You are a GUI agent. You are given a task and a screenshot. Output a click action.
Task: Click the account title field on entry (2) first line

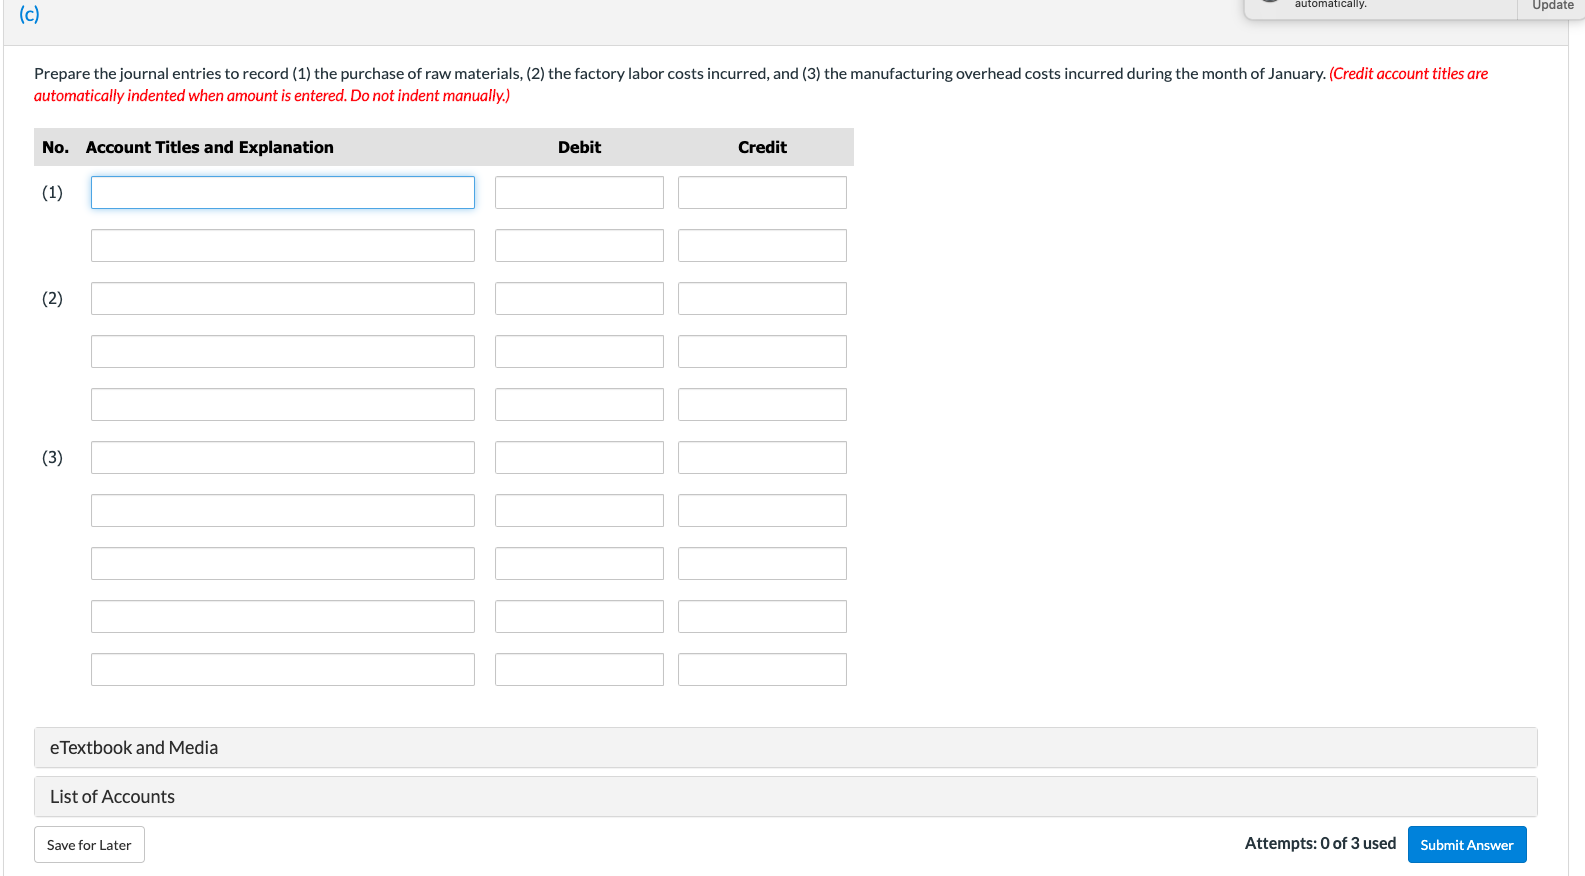click(283, 299)
